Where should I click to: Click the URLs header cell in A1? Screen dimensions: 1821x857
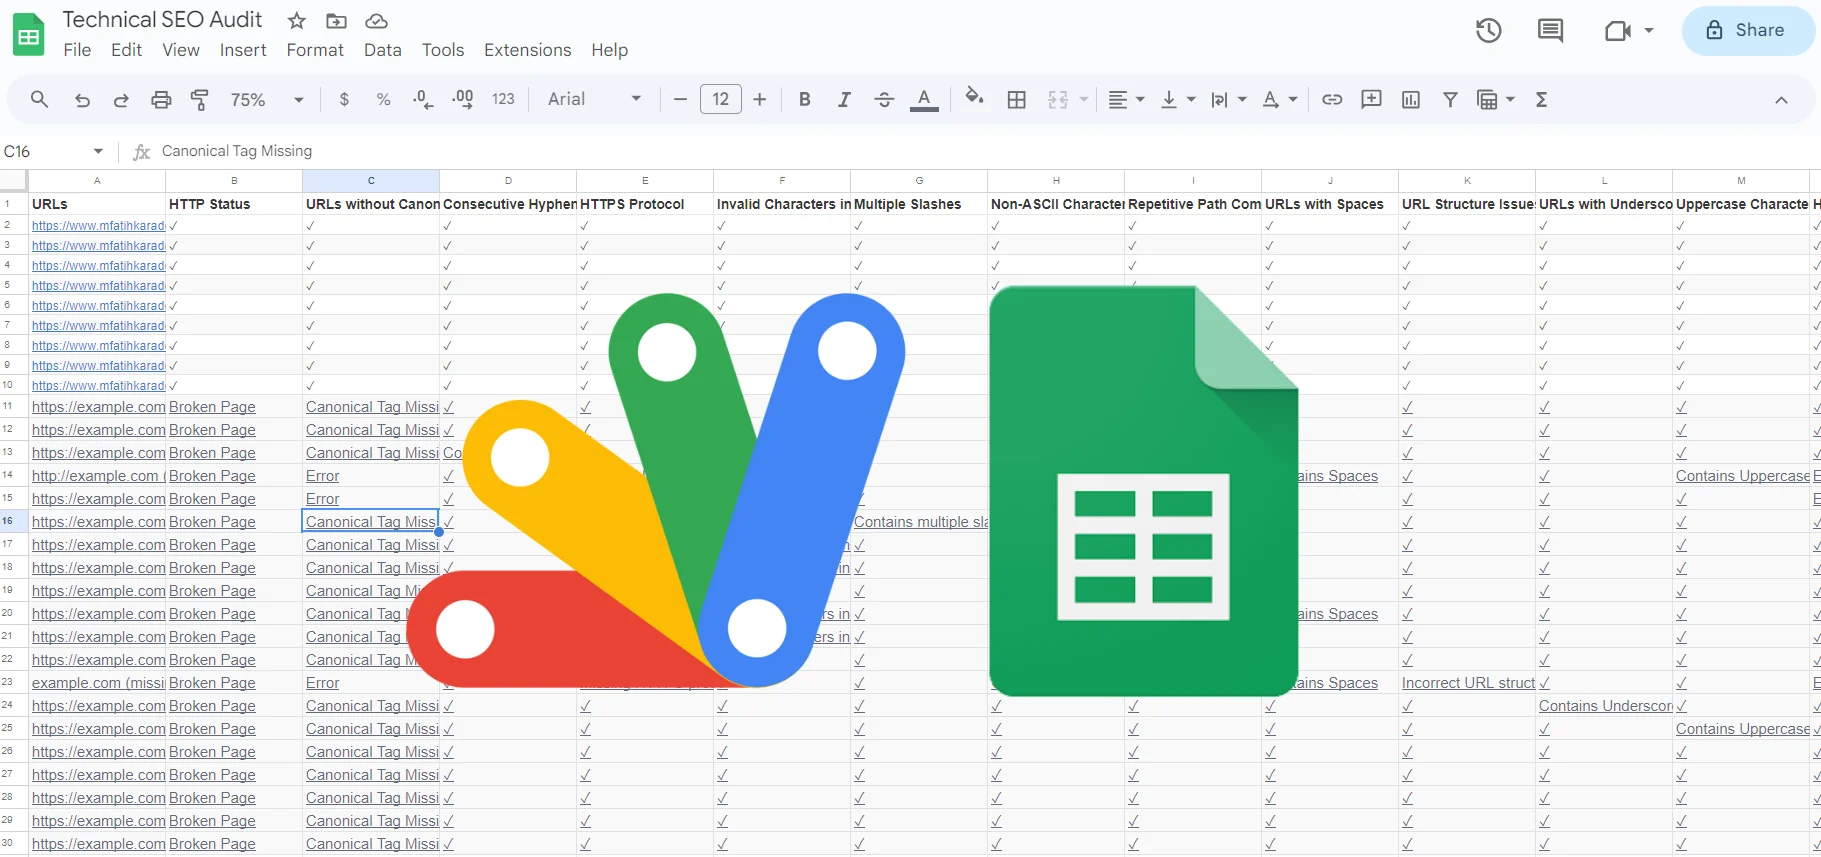pos(97,204)
